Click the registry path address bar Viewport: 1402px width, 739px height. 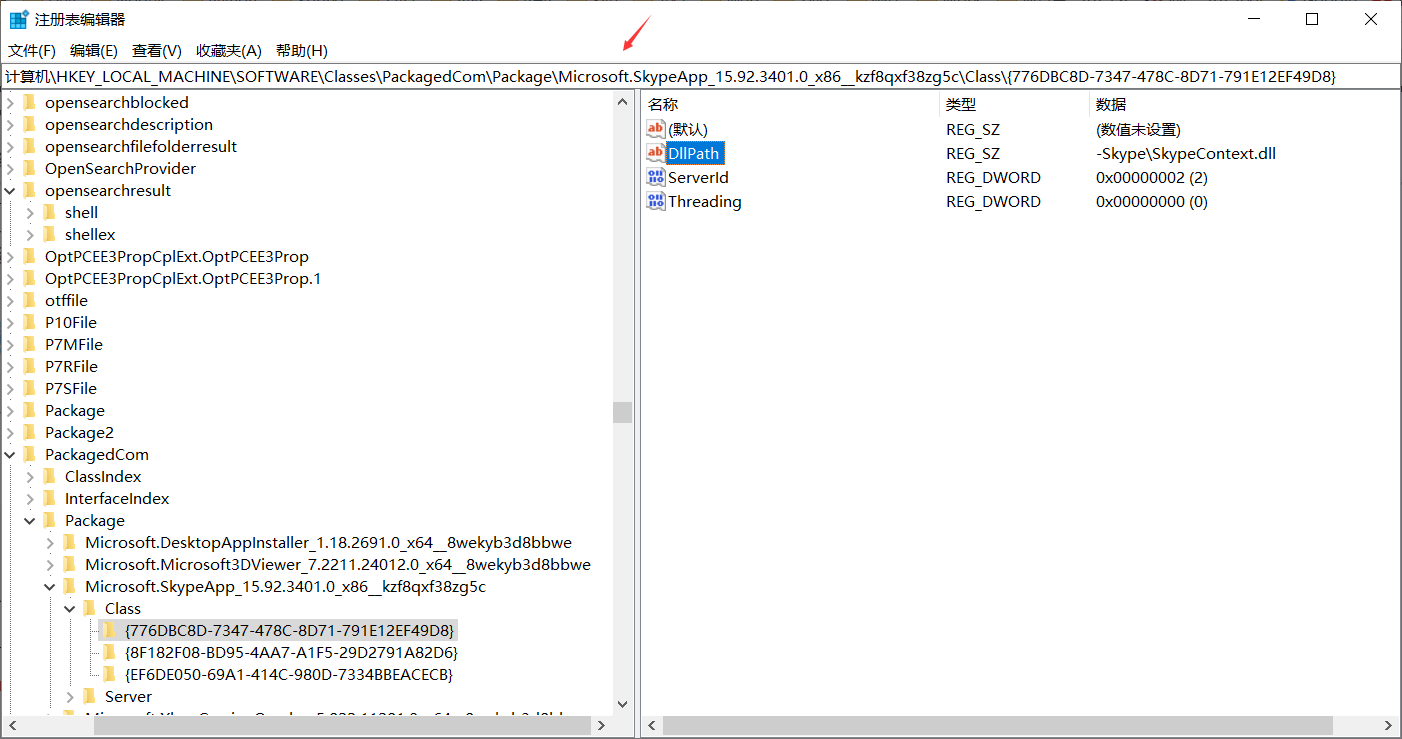pos(700,76)
